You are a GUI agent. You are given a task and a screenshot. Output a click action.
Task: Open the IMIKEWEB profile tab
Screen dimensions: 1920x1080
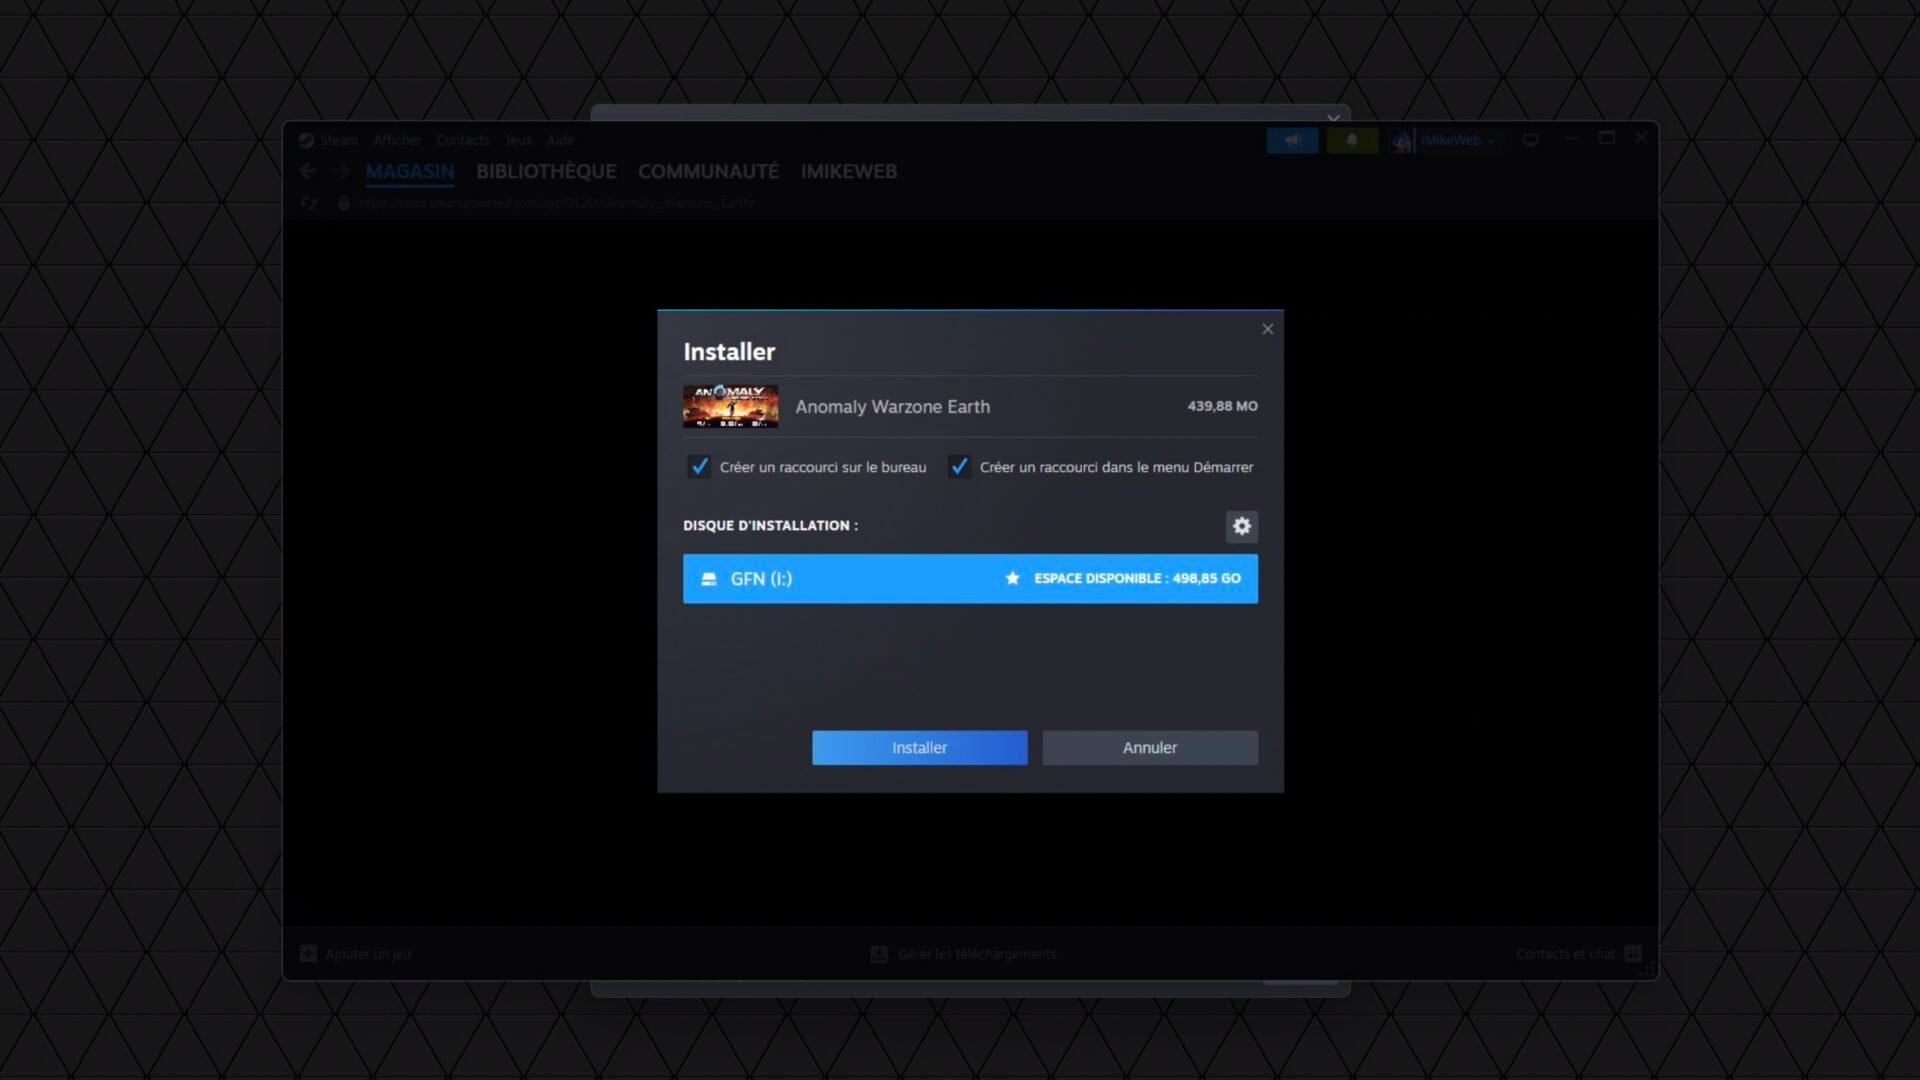click(848, 171)
